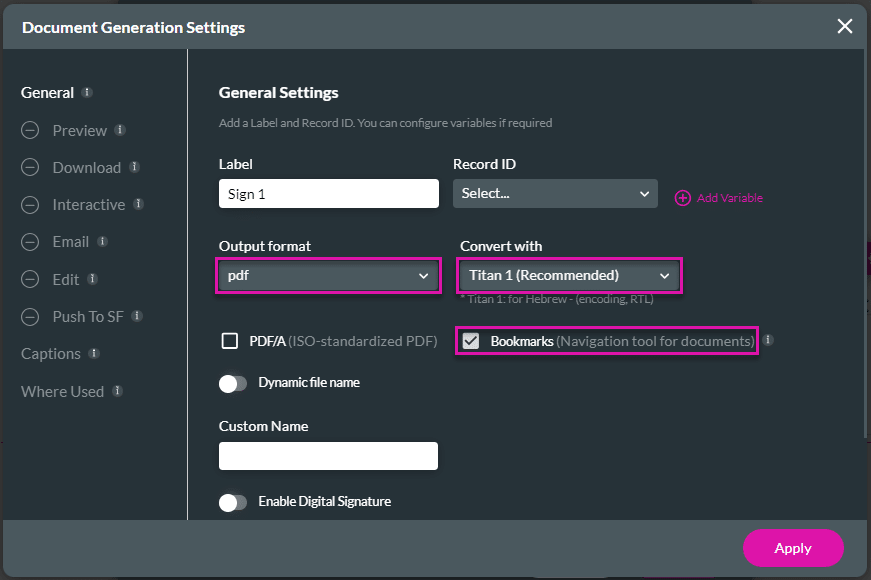Toggle on Dynamic file name

pos(233,383)
